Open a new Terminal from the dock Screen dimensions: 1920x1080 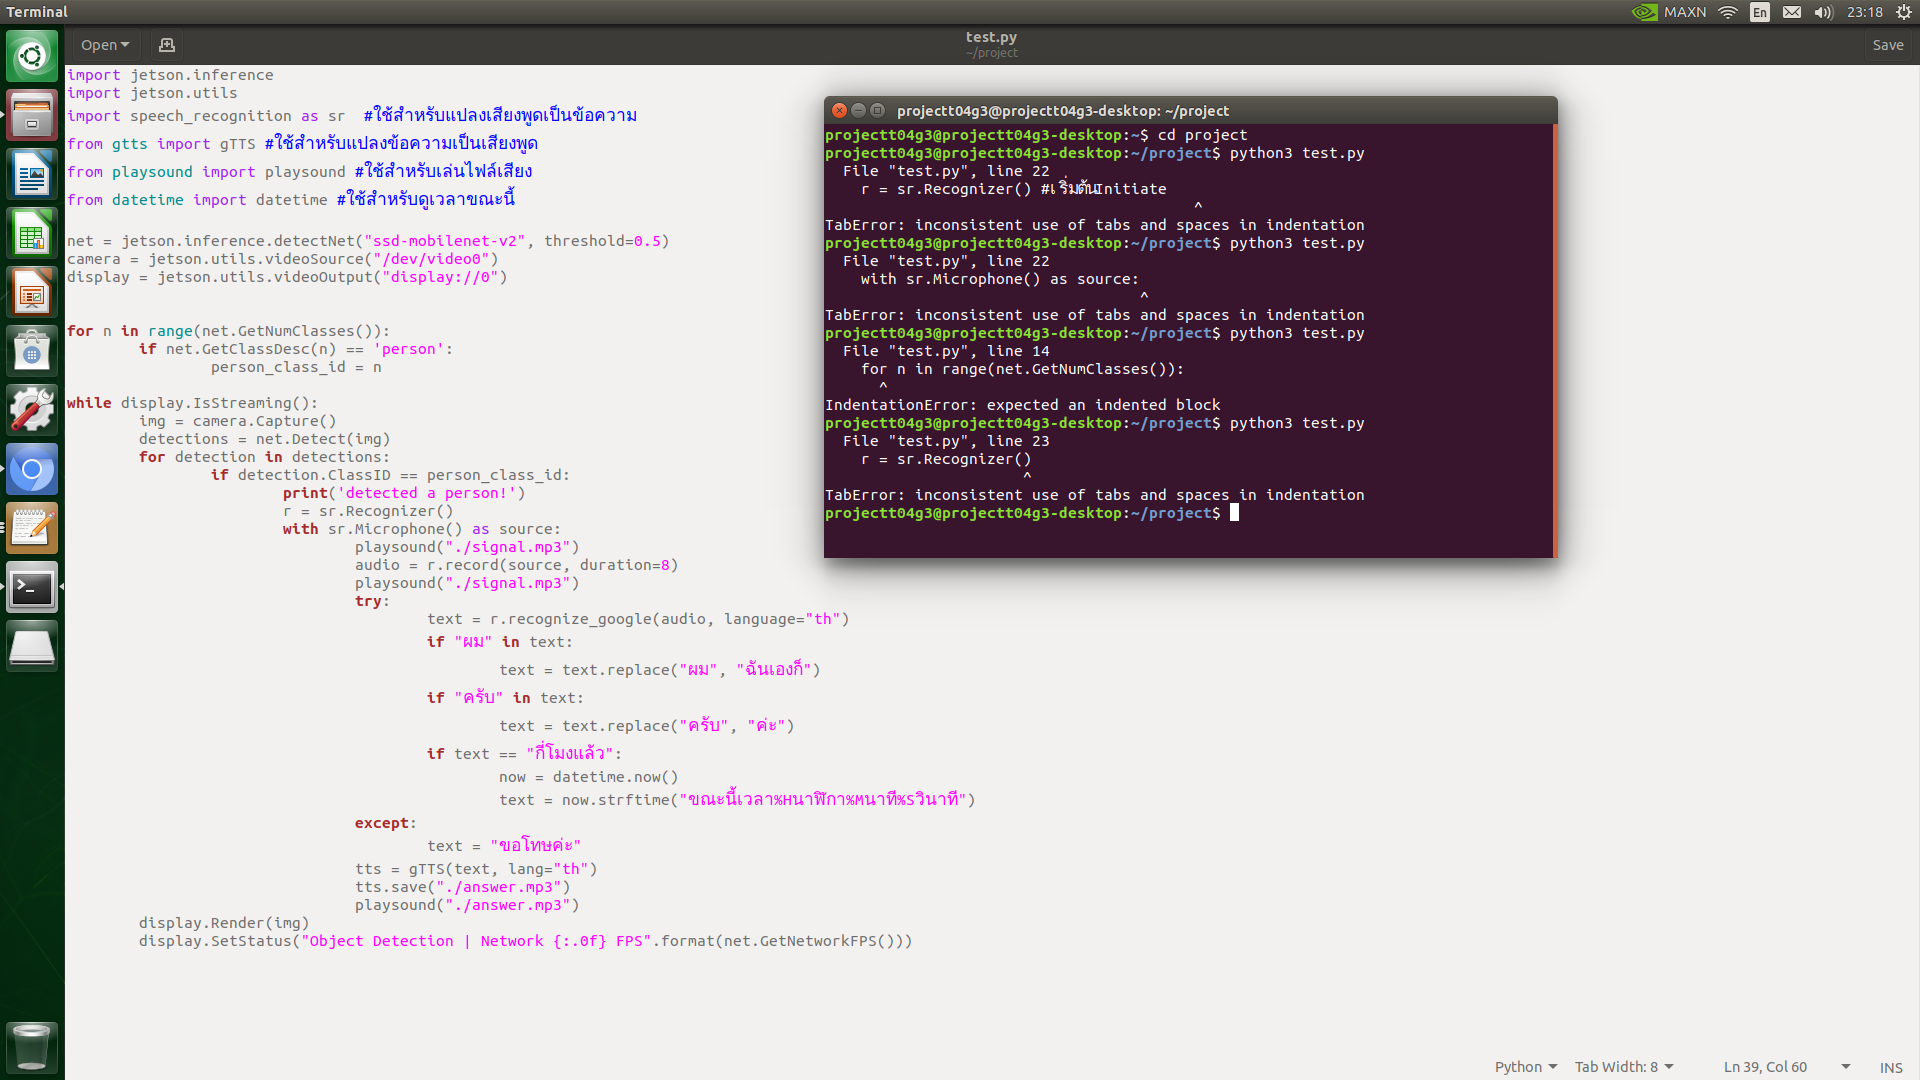click(x=32, y=588)
